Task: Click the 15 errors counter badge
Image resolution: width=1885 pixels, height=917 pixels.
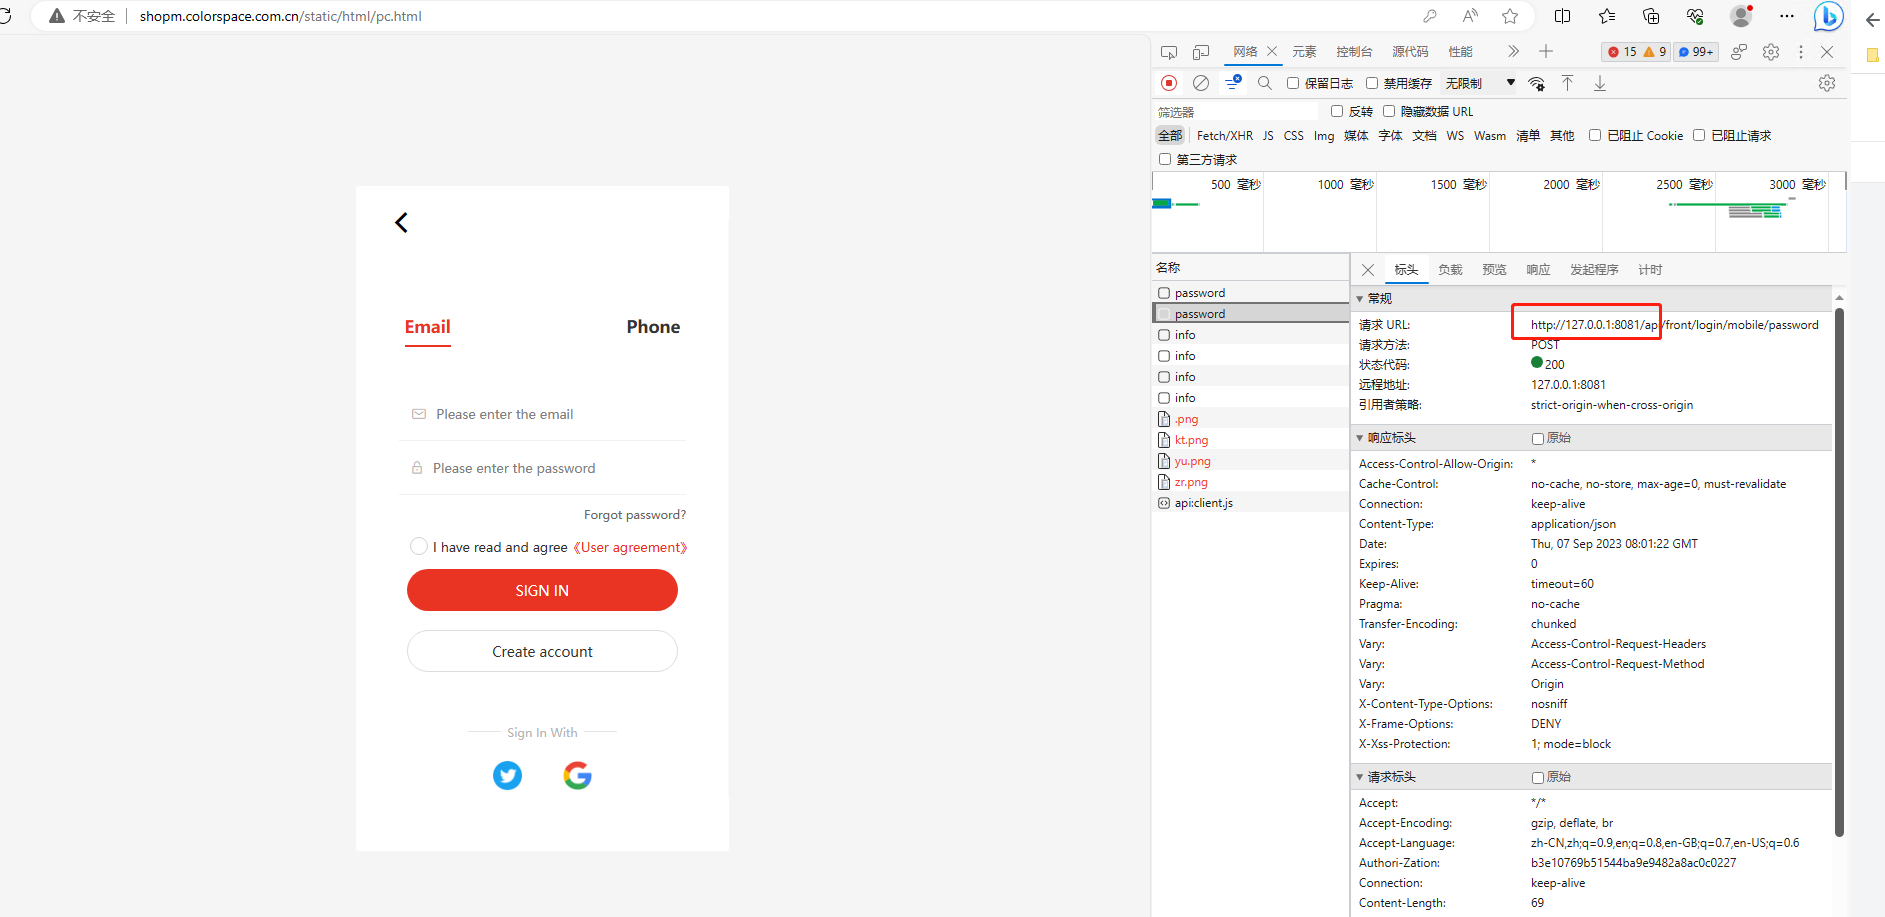Action: coord(1621,52)
